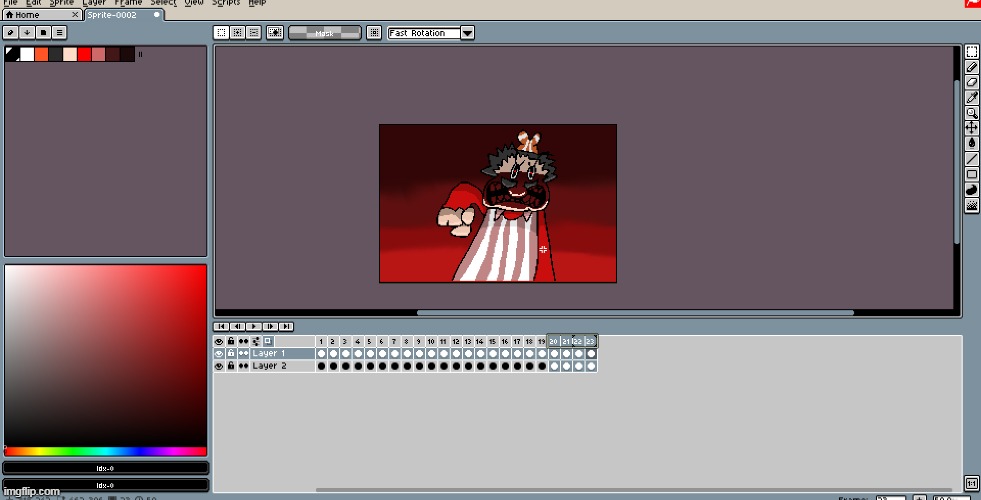The image size is (981, 500).
Task: Pick the orange palette swatch
Action: tap(41, 54)
